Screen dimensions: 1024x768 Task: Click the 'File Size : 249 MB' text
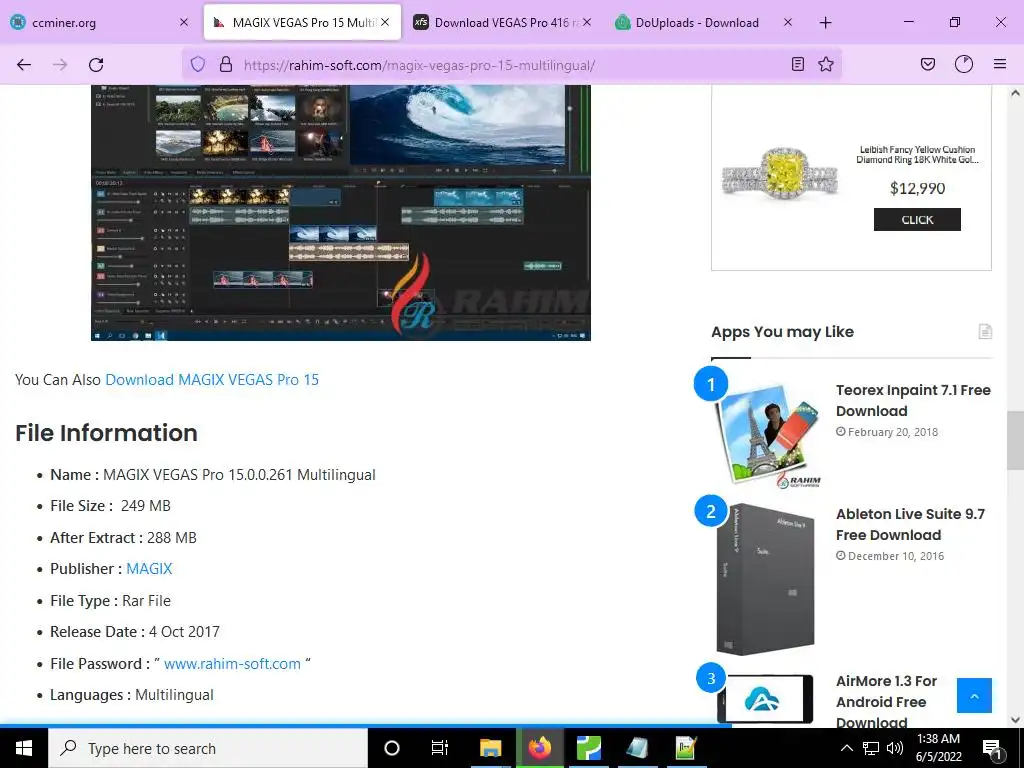(x=110, y=506)
